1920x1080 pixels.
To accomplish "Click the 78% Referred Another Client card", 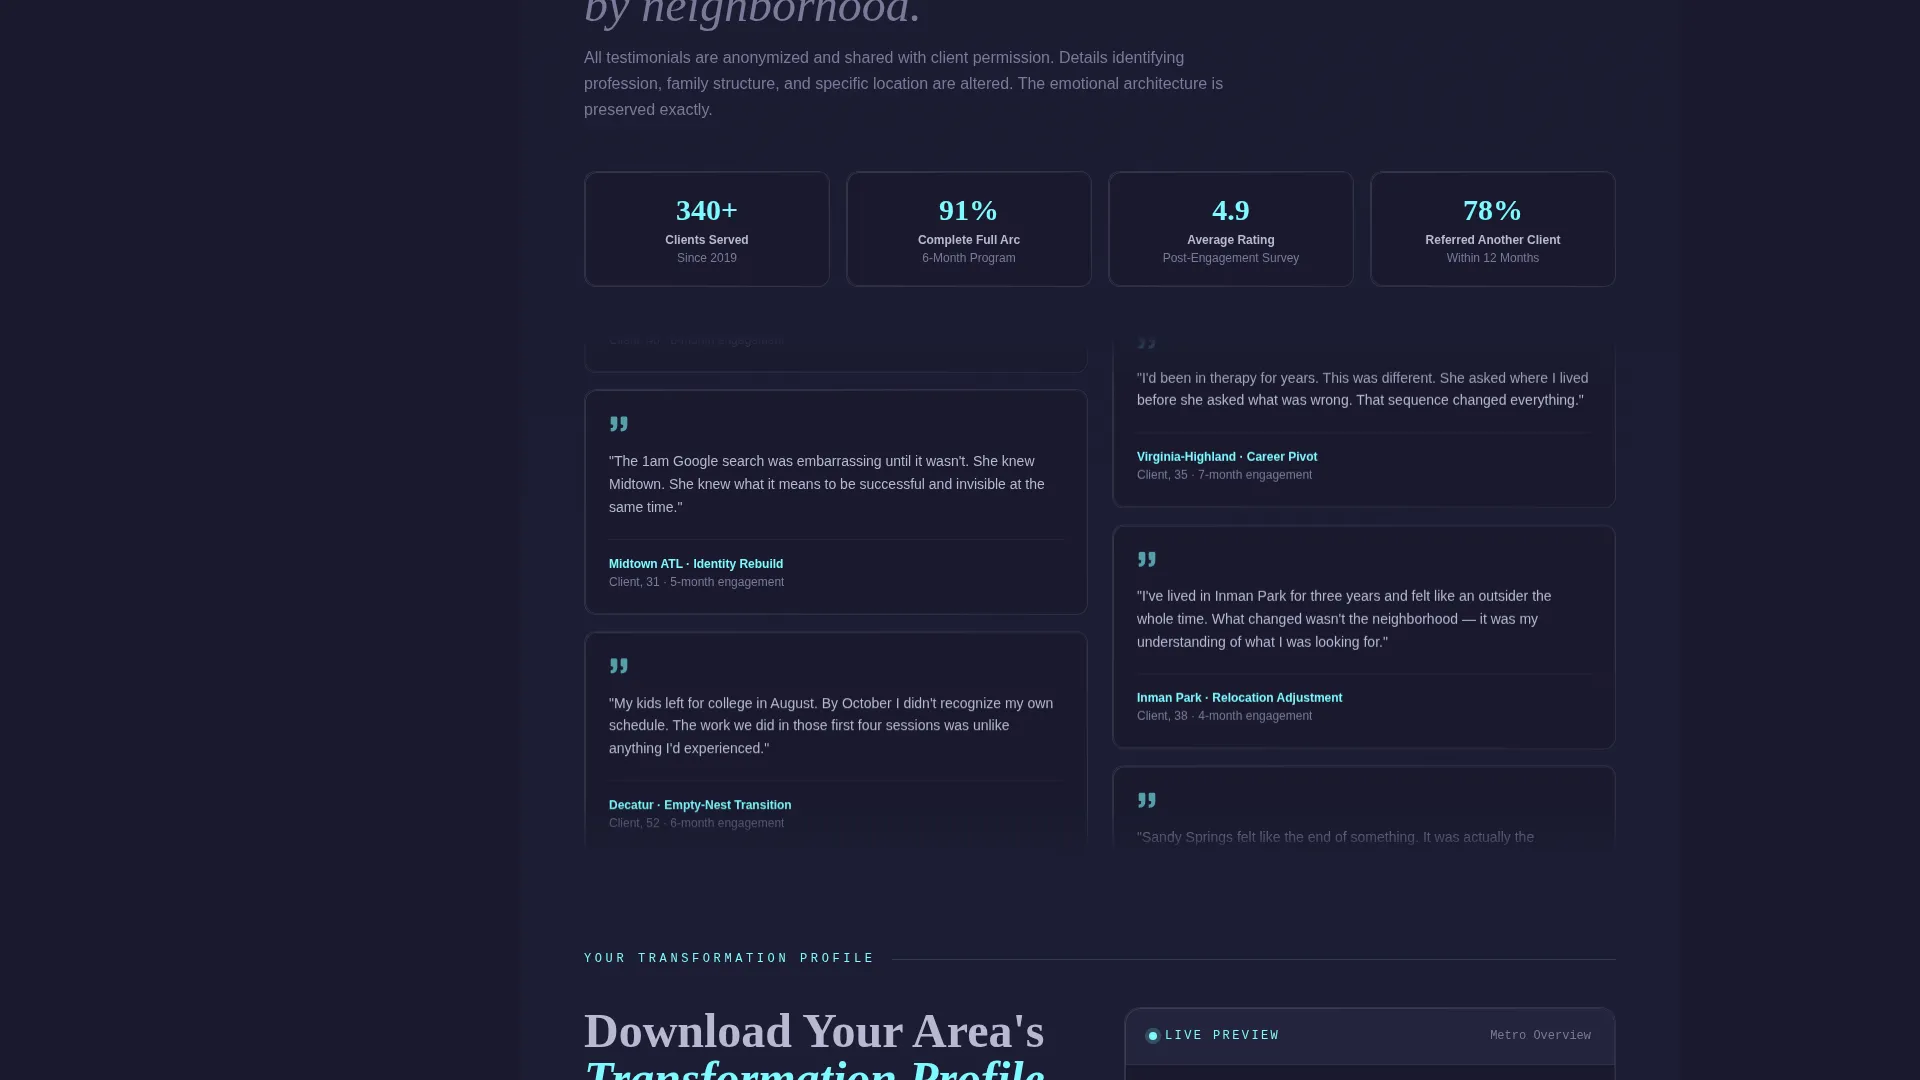I will click(1493, 229).
